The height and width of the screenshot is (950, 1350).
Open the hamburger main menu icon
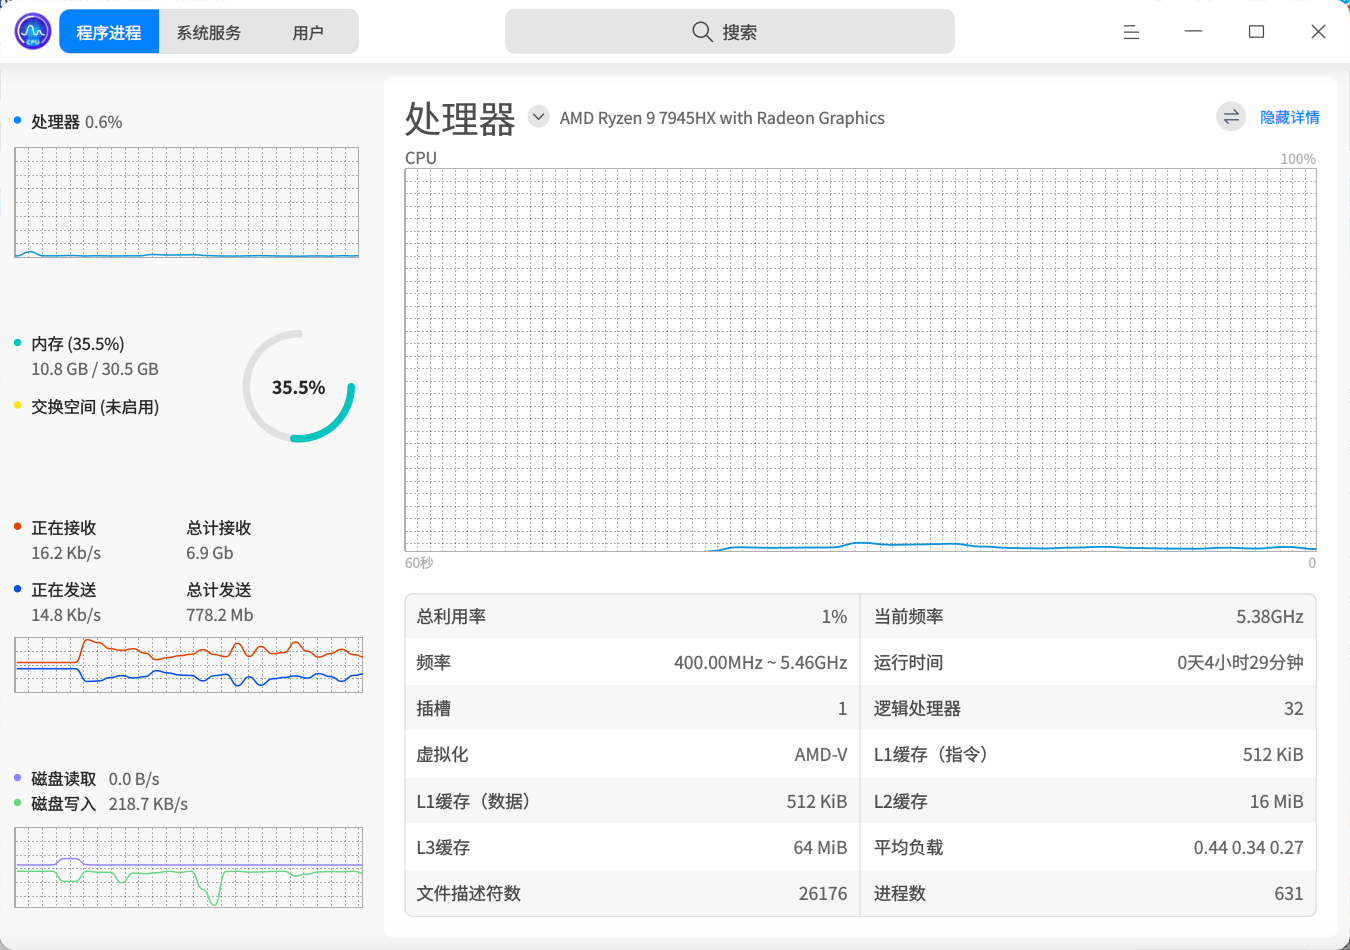(1131, 32)
